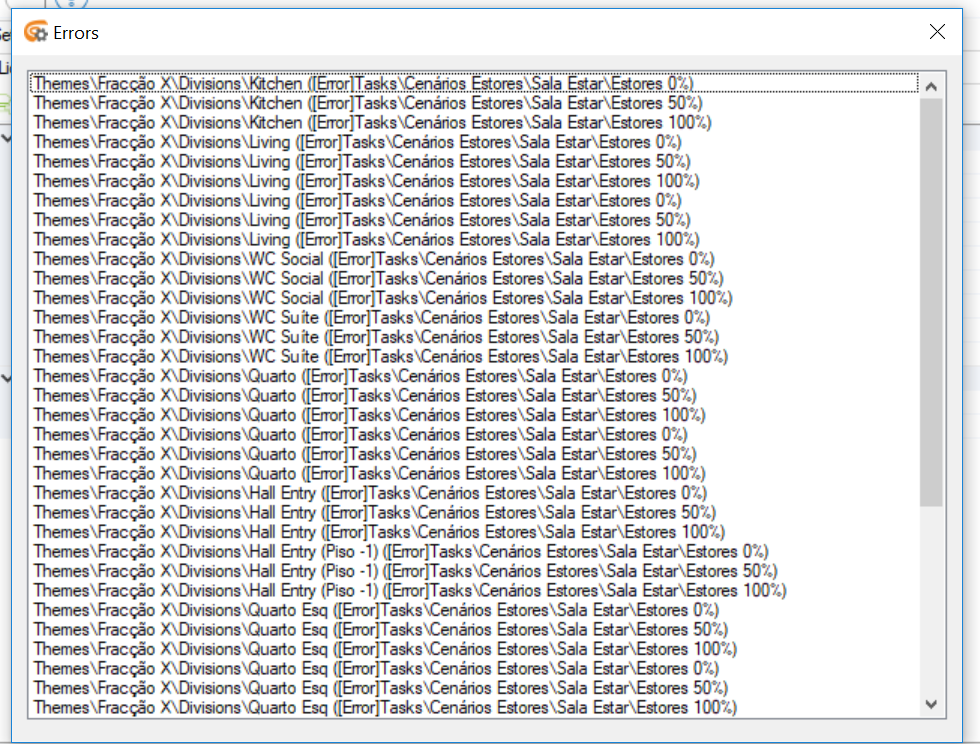Click the Errors dialog application icon
This screenshot has width=980, height=744.
click(x=35, y=32)
